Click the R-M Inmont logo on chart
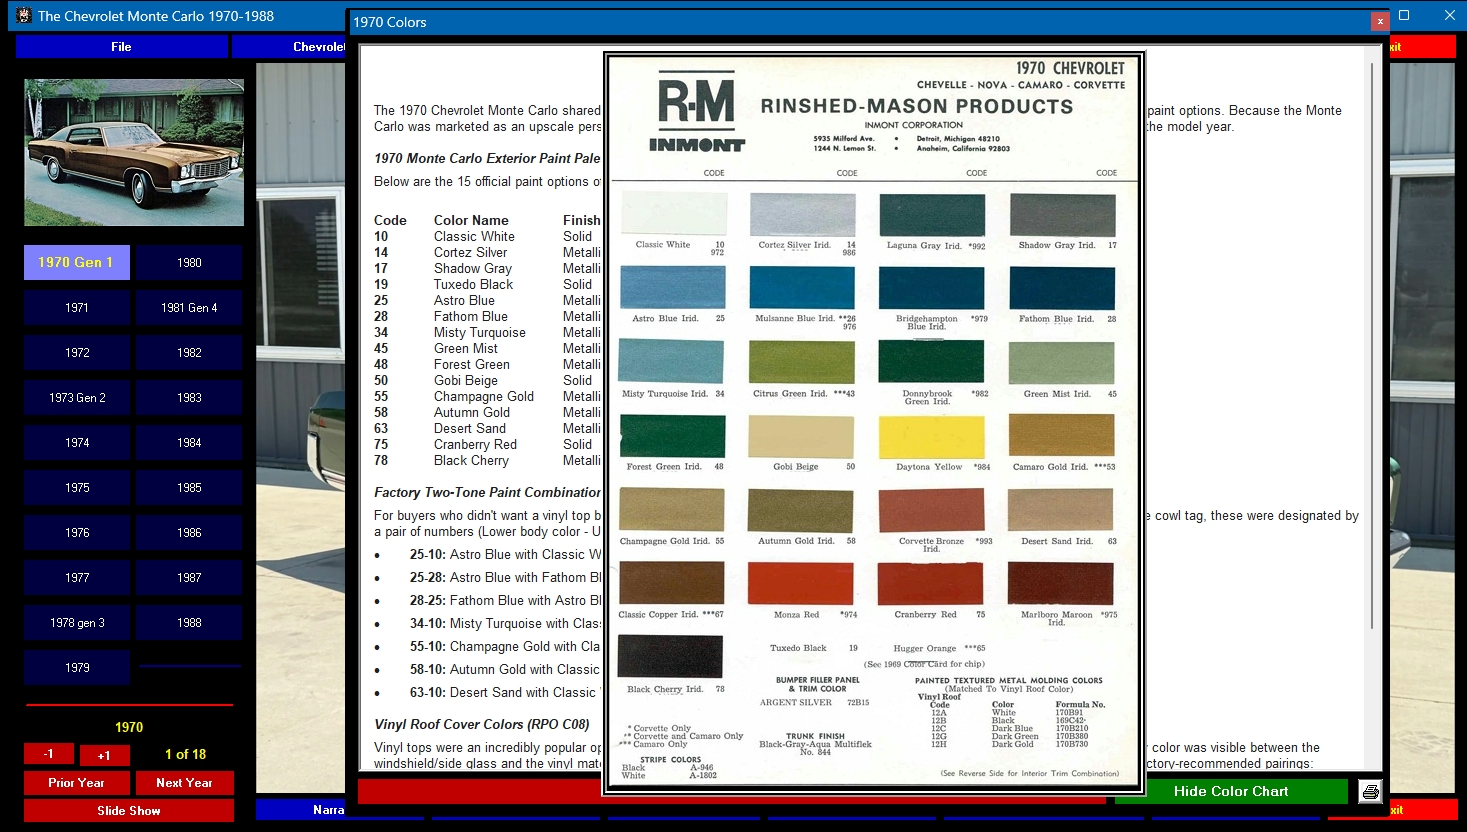 pyautogui.click(x=697, y=110)
